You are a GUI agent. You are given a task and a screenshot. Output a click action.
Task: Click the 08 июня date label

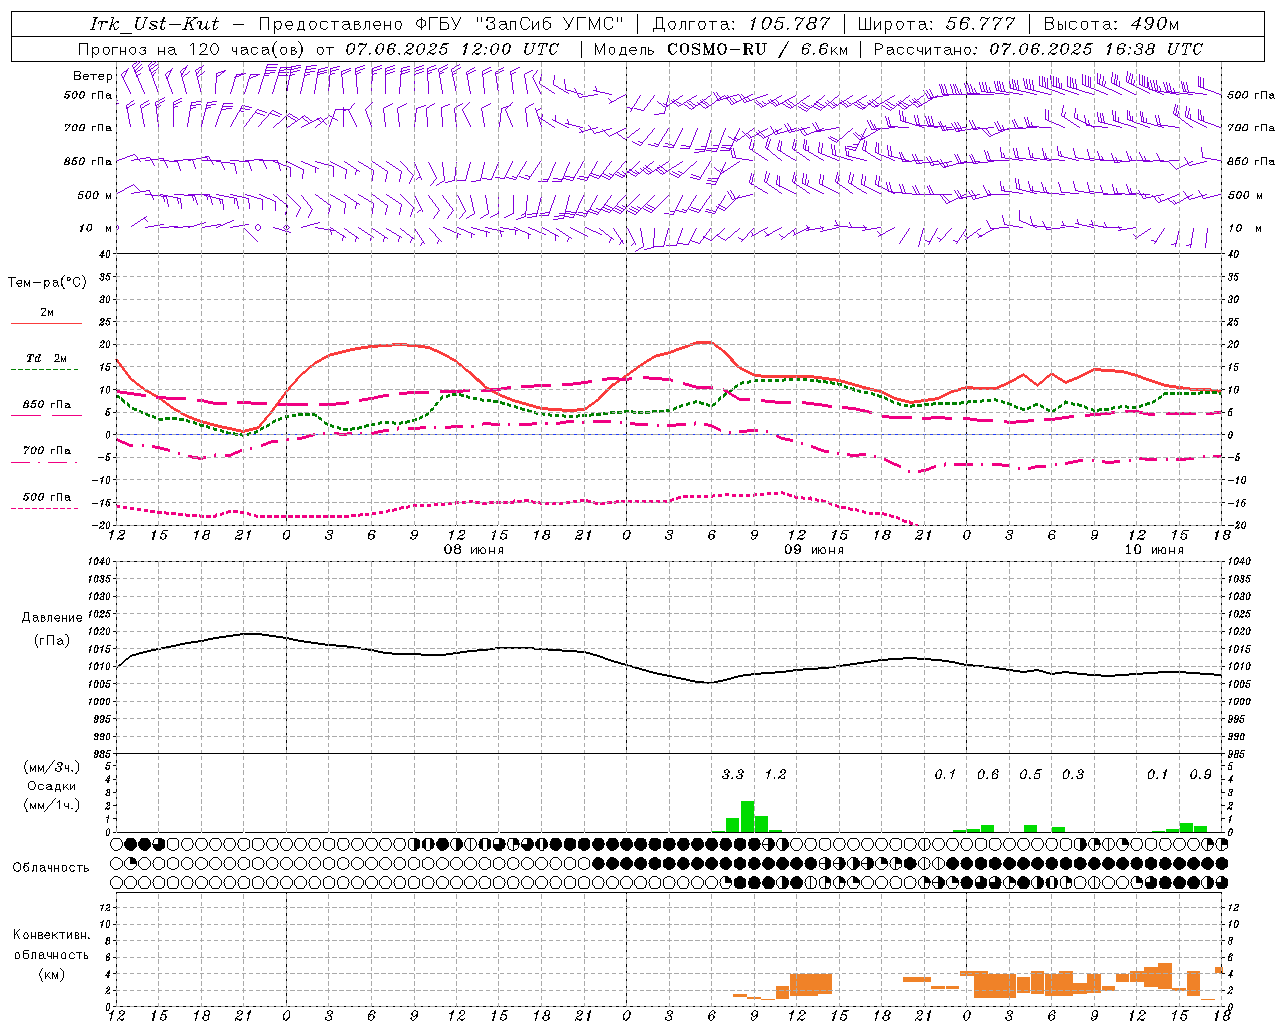pos(474,550)
